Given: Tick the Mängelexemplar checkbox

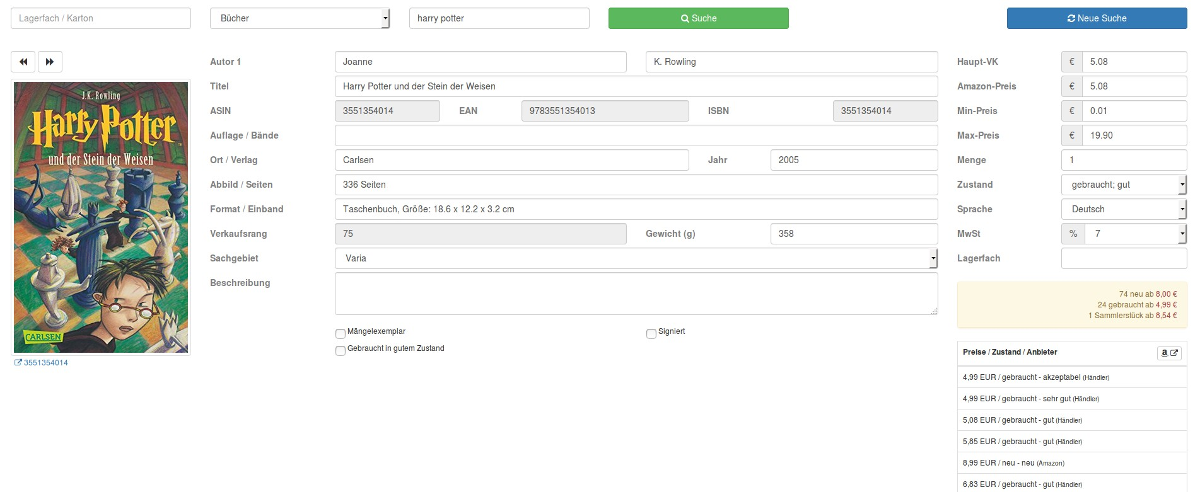Looking at the screenshot, I should coord(340,334).
